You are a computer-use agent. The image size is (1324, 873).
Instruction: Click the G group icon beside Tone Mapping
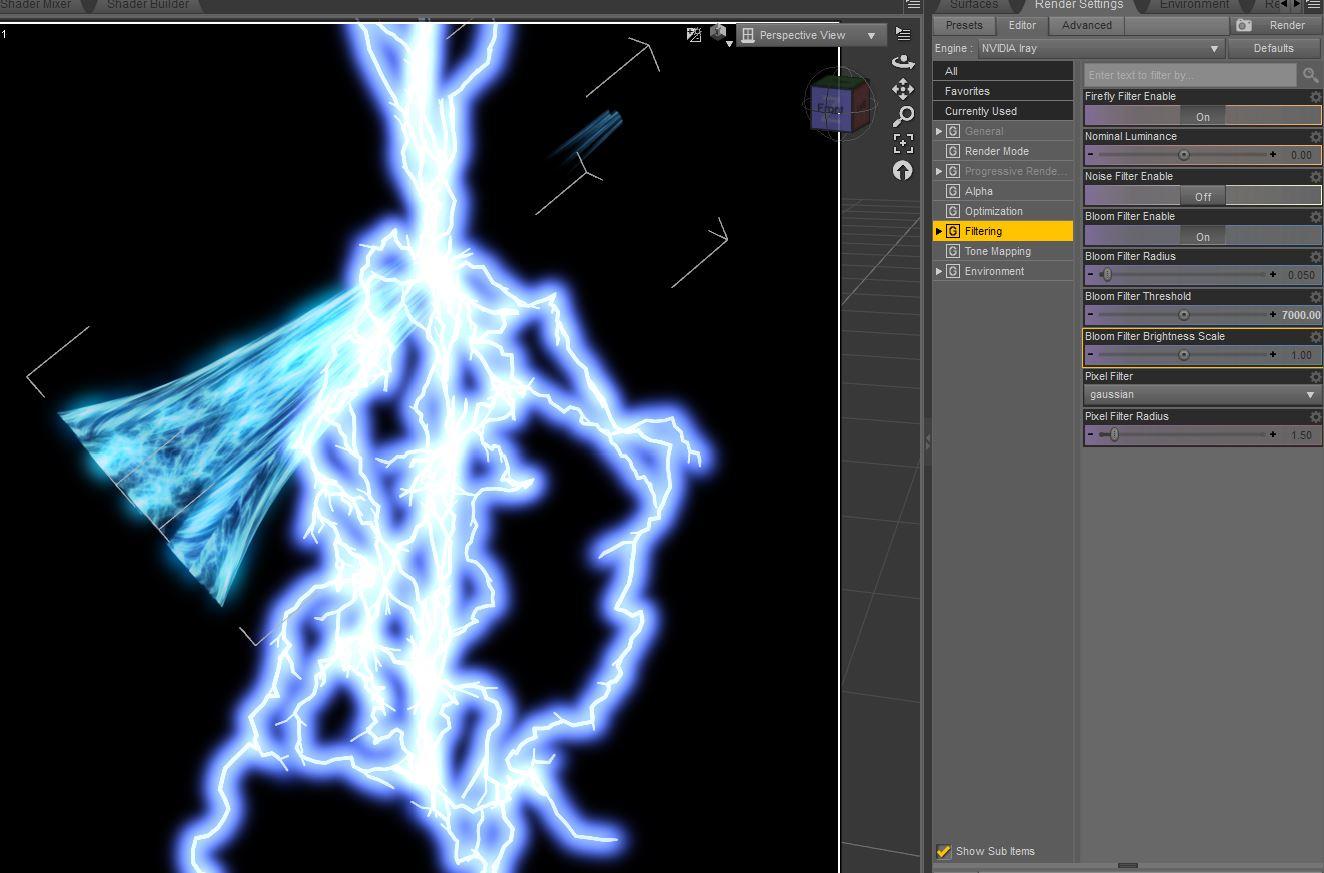[953, 251]
